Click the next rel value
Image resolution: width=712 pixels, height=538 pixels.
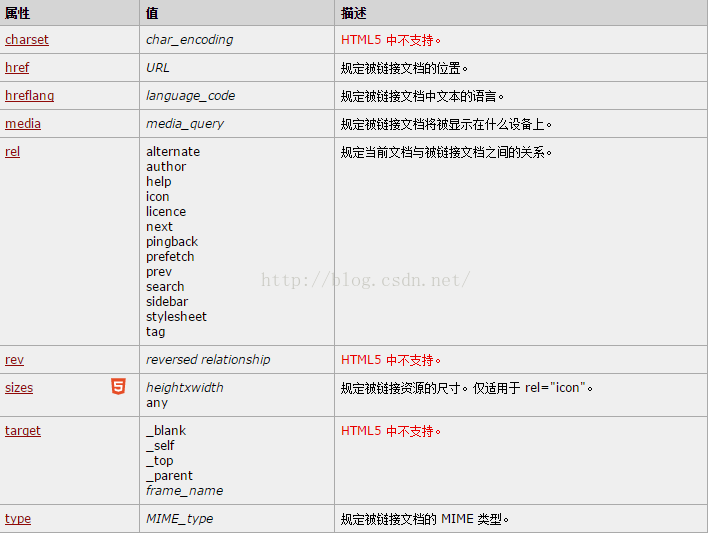159,227
